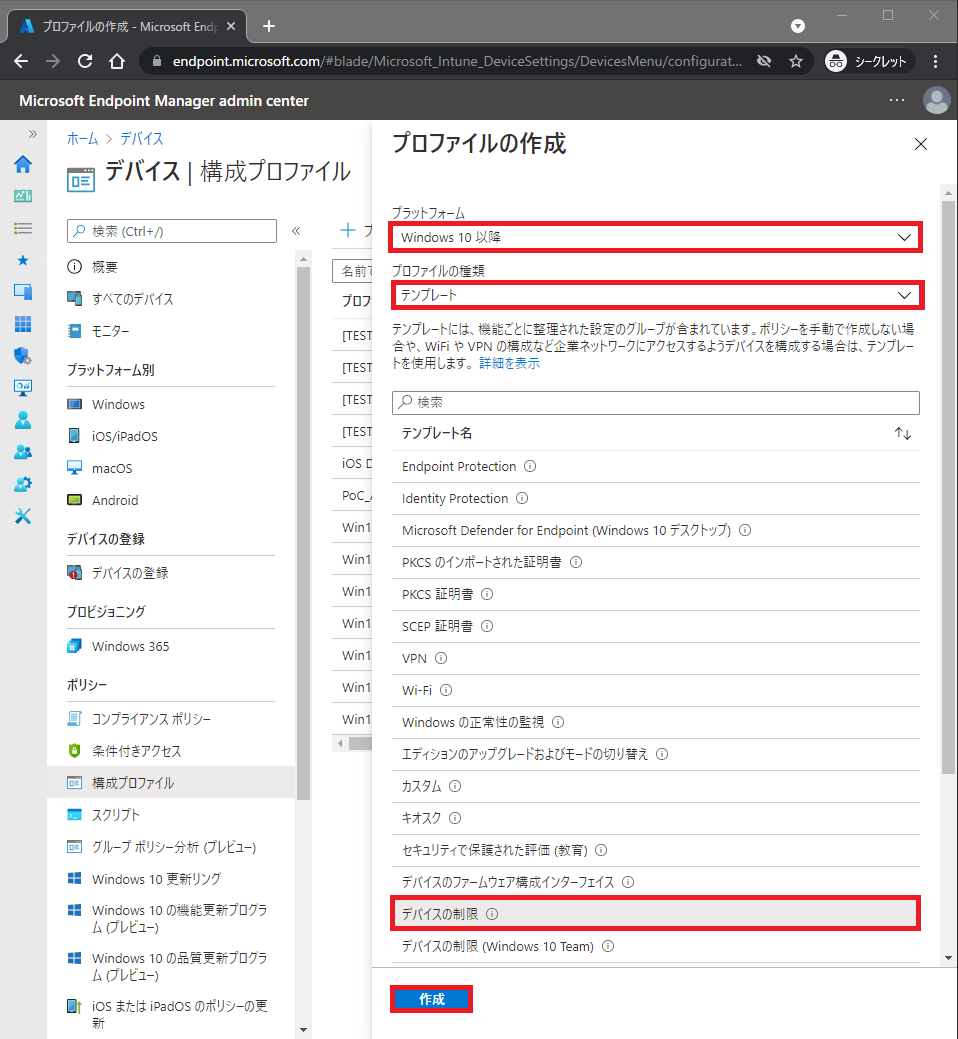Open All services list icon in left rail

coord(23,228)
